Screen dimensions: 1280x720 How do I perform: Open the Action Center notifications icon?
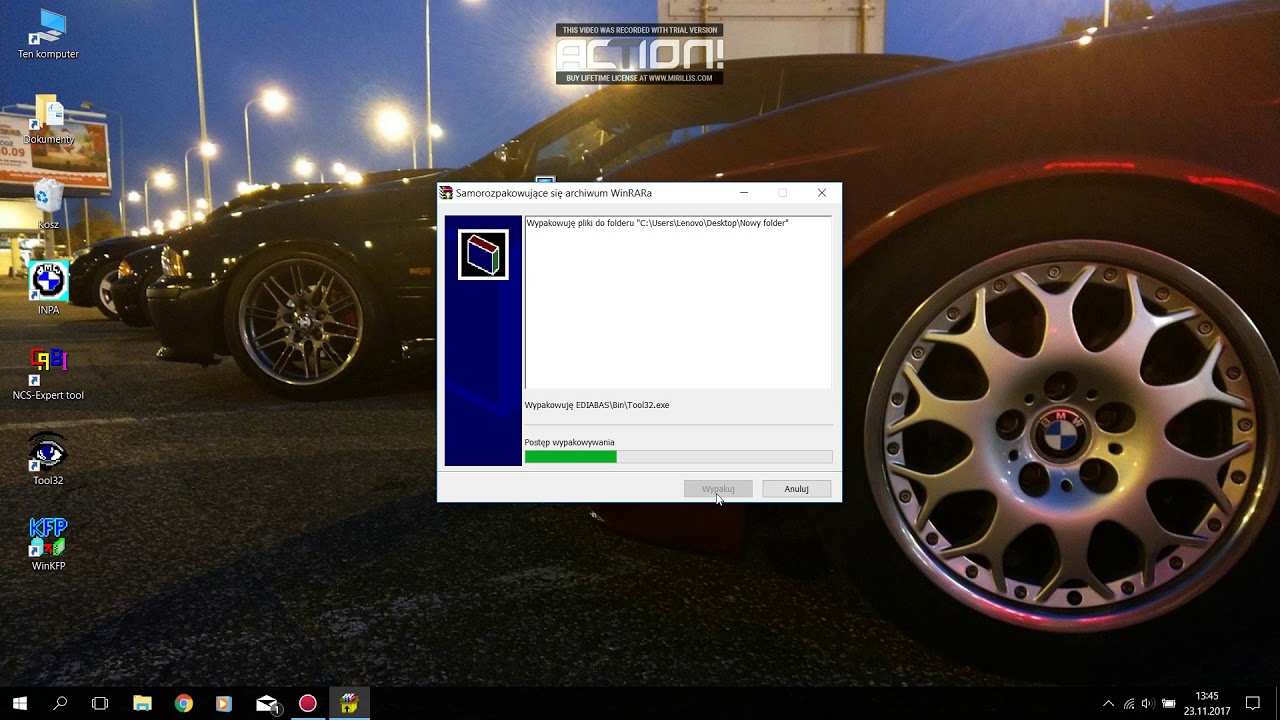pos(1253,704)
